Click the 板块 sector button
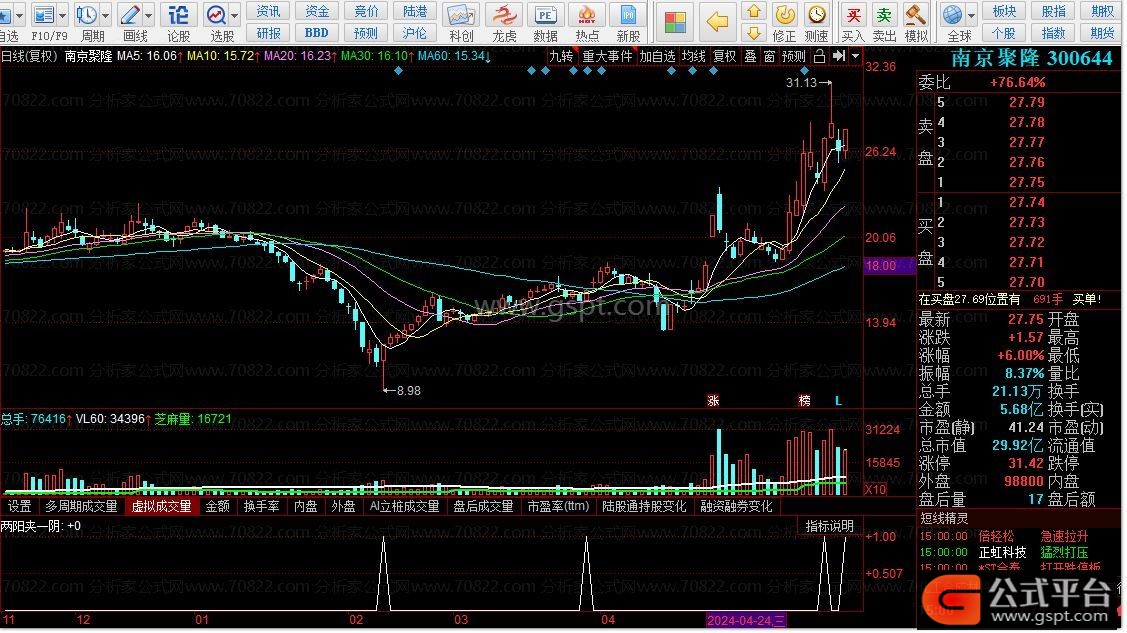This screenshot has width=1127, height=633. tap(1006, 11)
